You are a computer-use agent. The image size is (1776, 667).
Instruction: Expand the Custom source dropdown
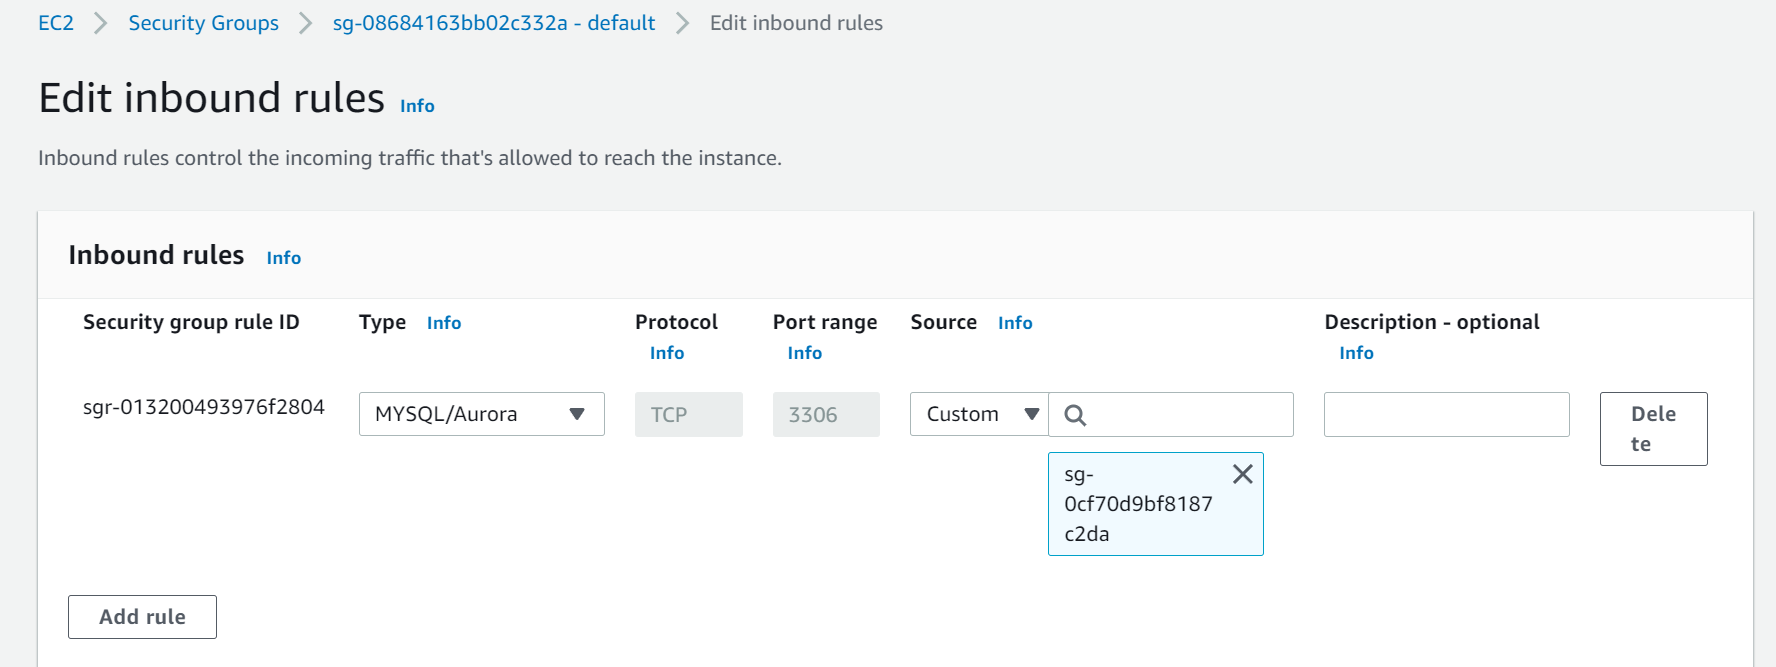(979, 414)
